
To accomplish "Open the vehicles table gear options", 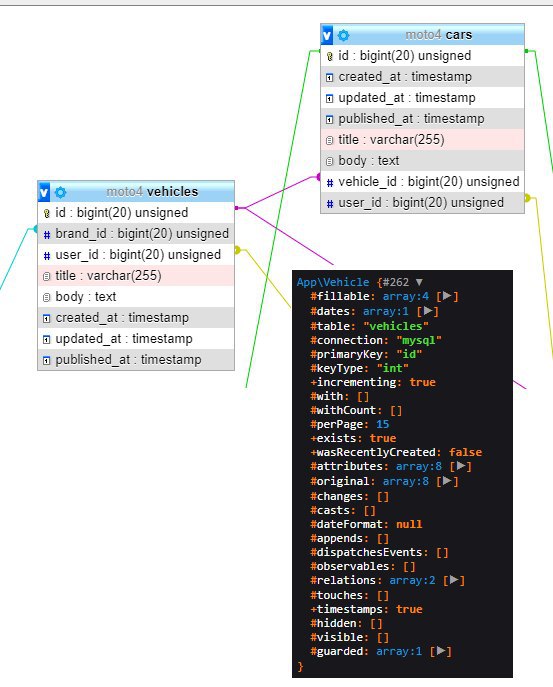I will point(60,192).
